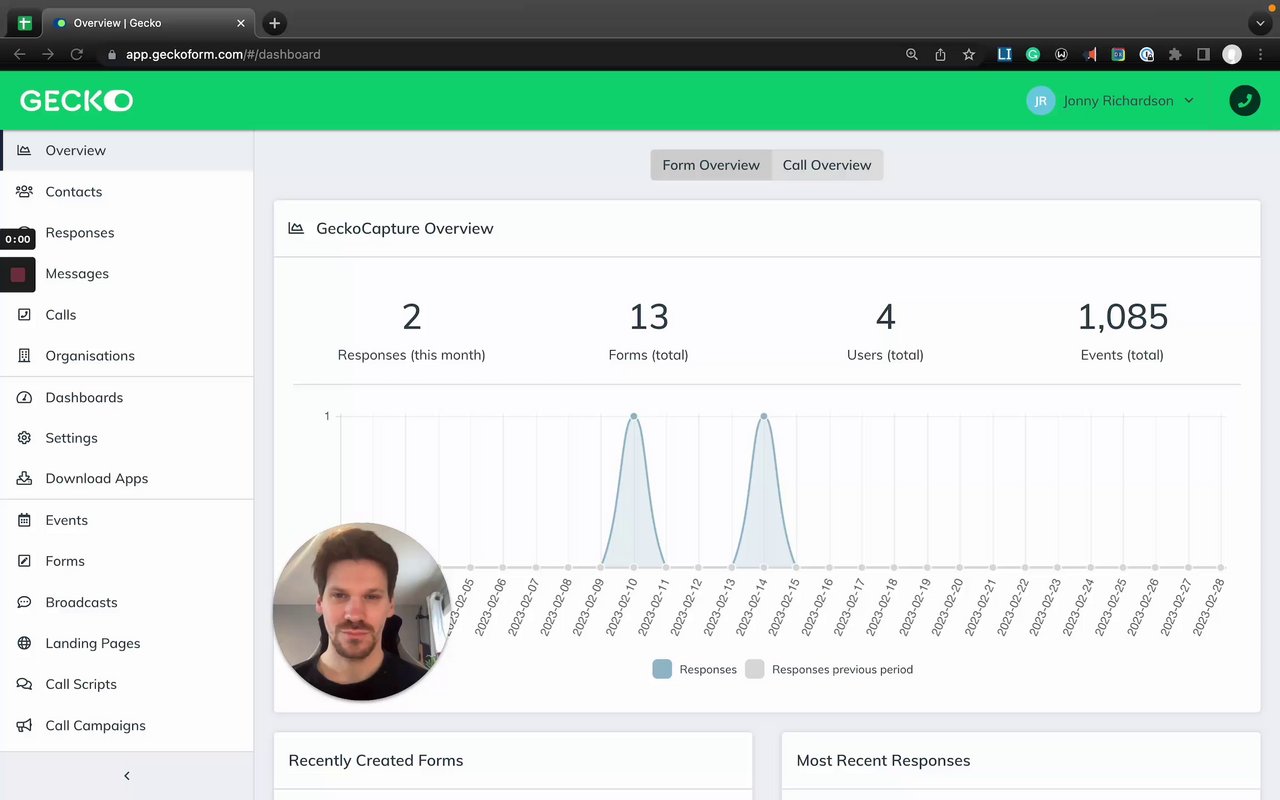
Task: Open the Chrome tab search dropdown
Action: (x=1260, y=23)
